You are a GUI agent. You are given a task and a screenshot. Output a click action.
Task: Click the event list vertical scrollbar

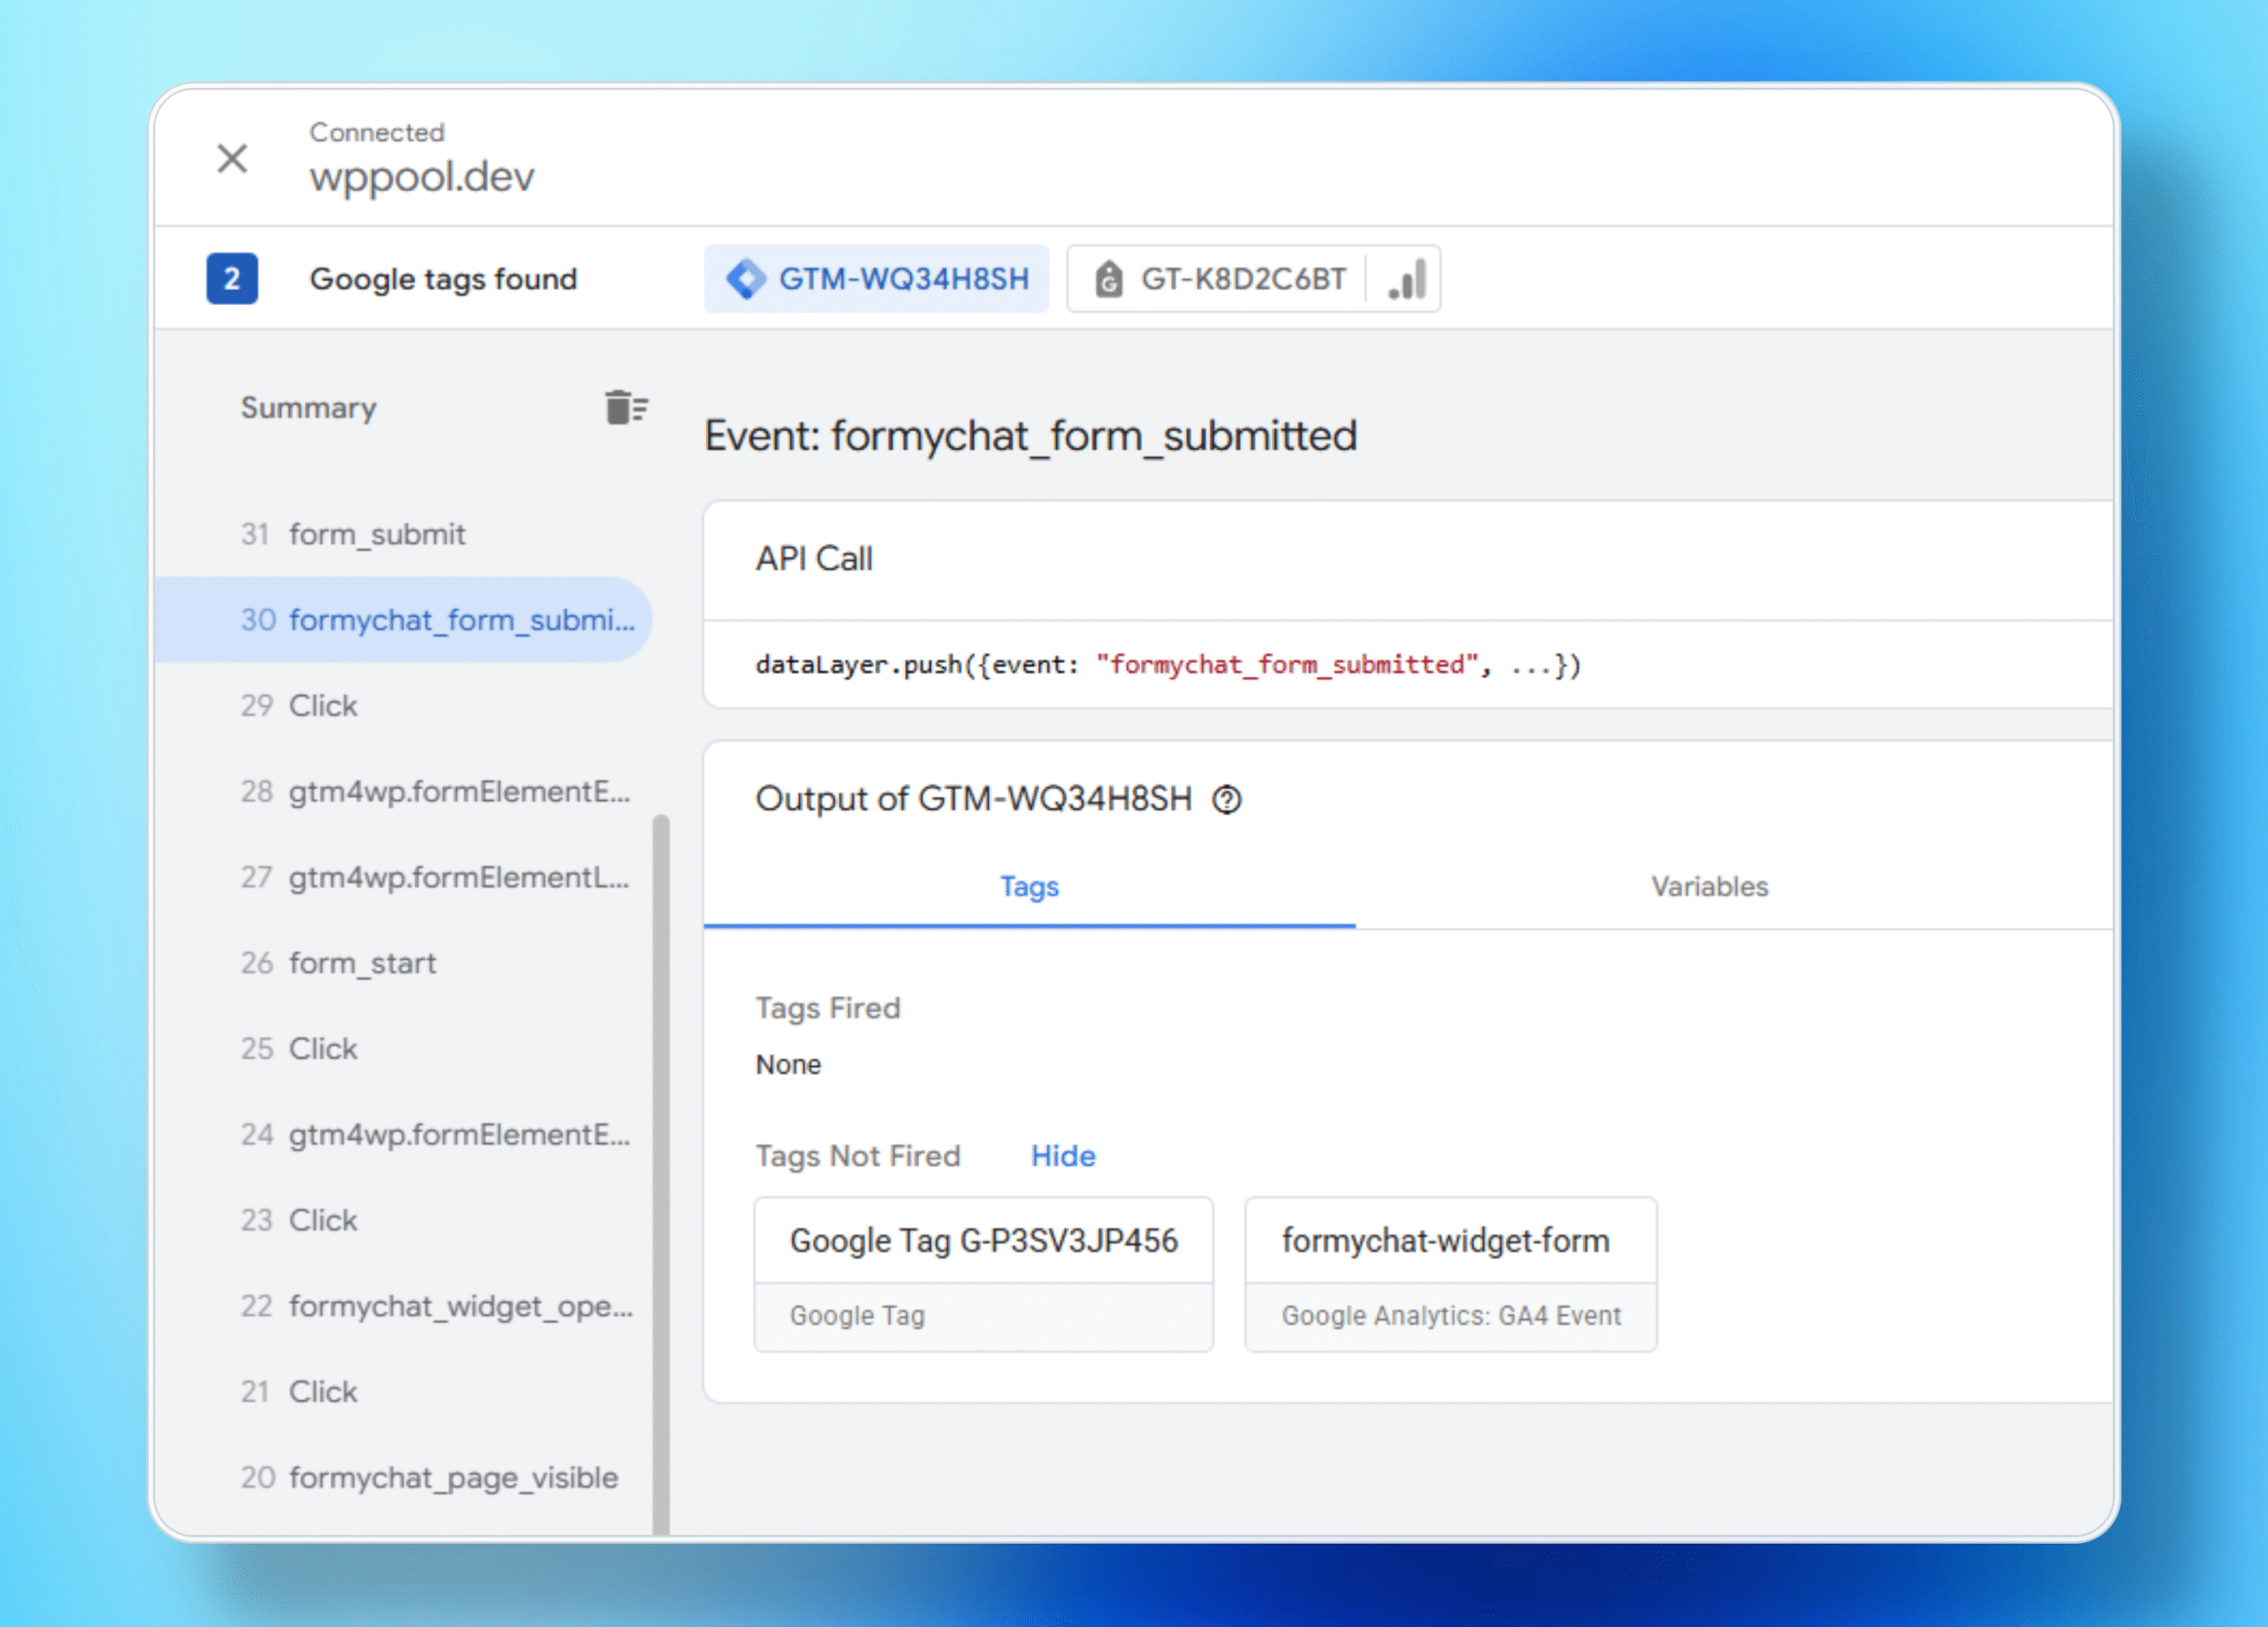661,1175
